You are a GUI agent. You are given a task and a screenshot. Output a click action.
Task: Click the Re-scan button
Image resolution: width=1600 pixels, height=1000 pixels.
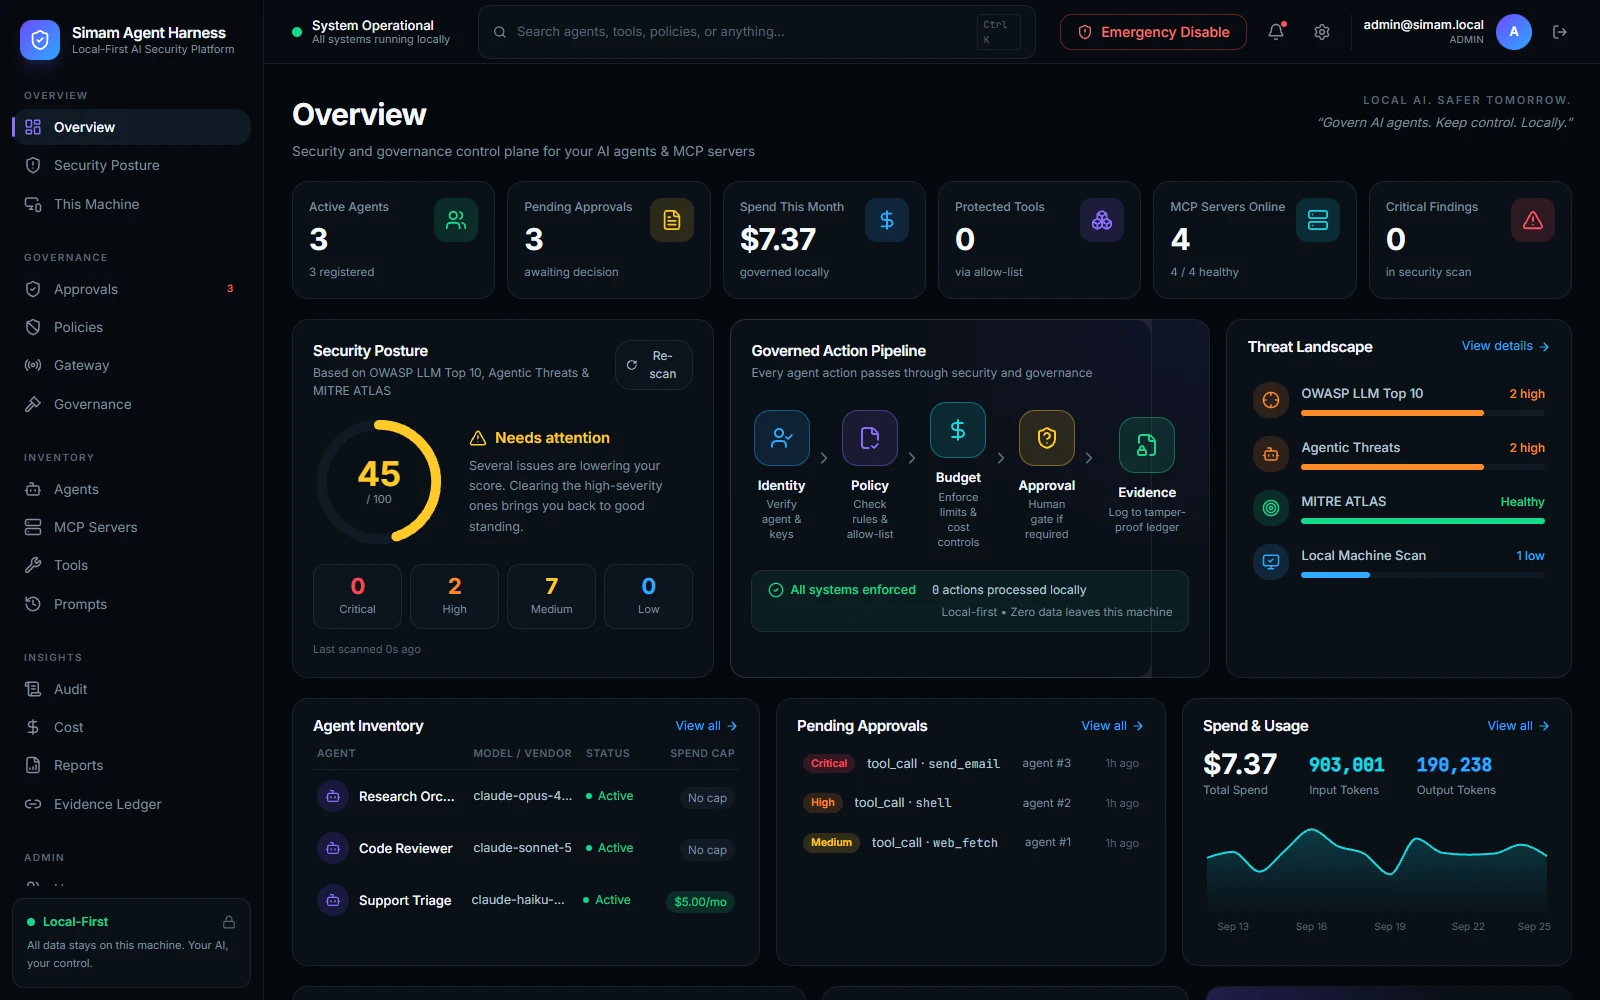pyautogui.click(x=654, y=365)
